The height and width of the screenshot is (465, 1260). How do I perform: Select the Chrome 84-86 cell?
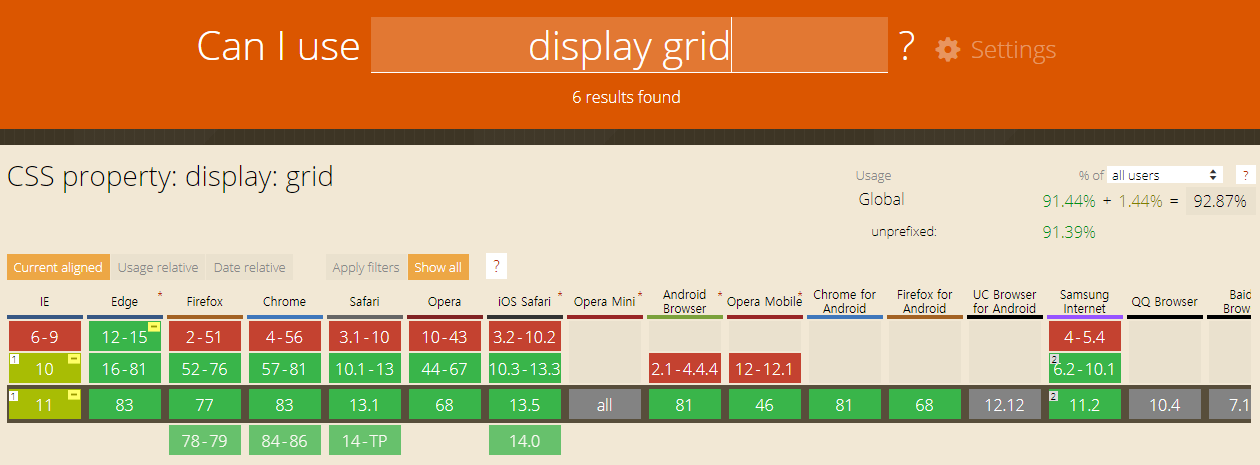(x=285, y=440)
